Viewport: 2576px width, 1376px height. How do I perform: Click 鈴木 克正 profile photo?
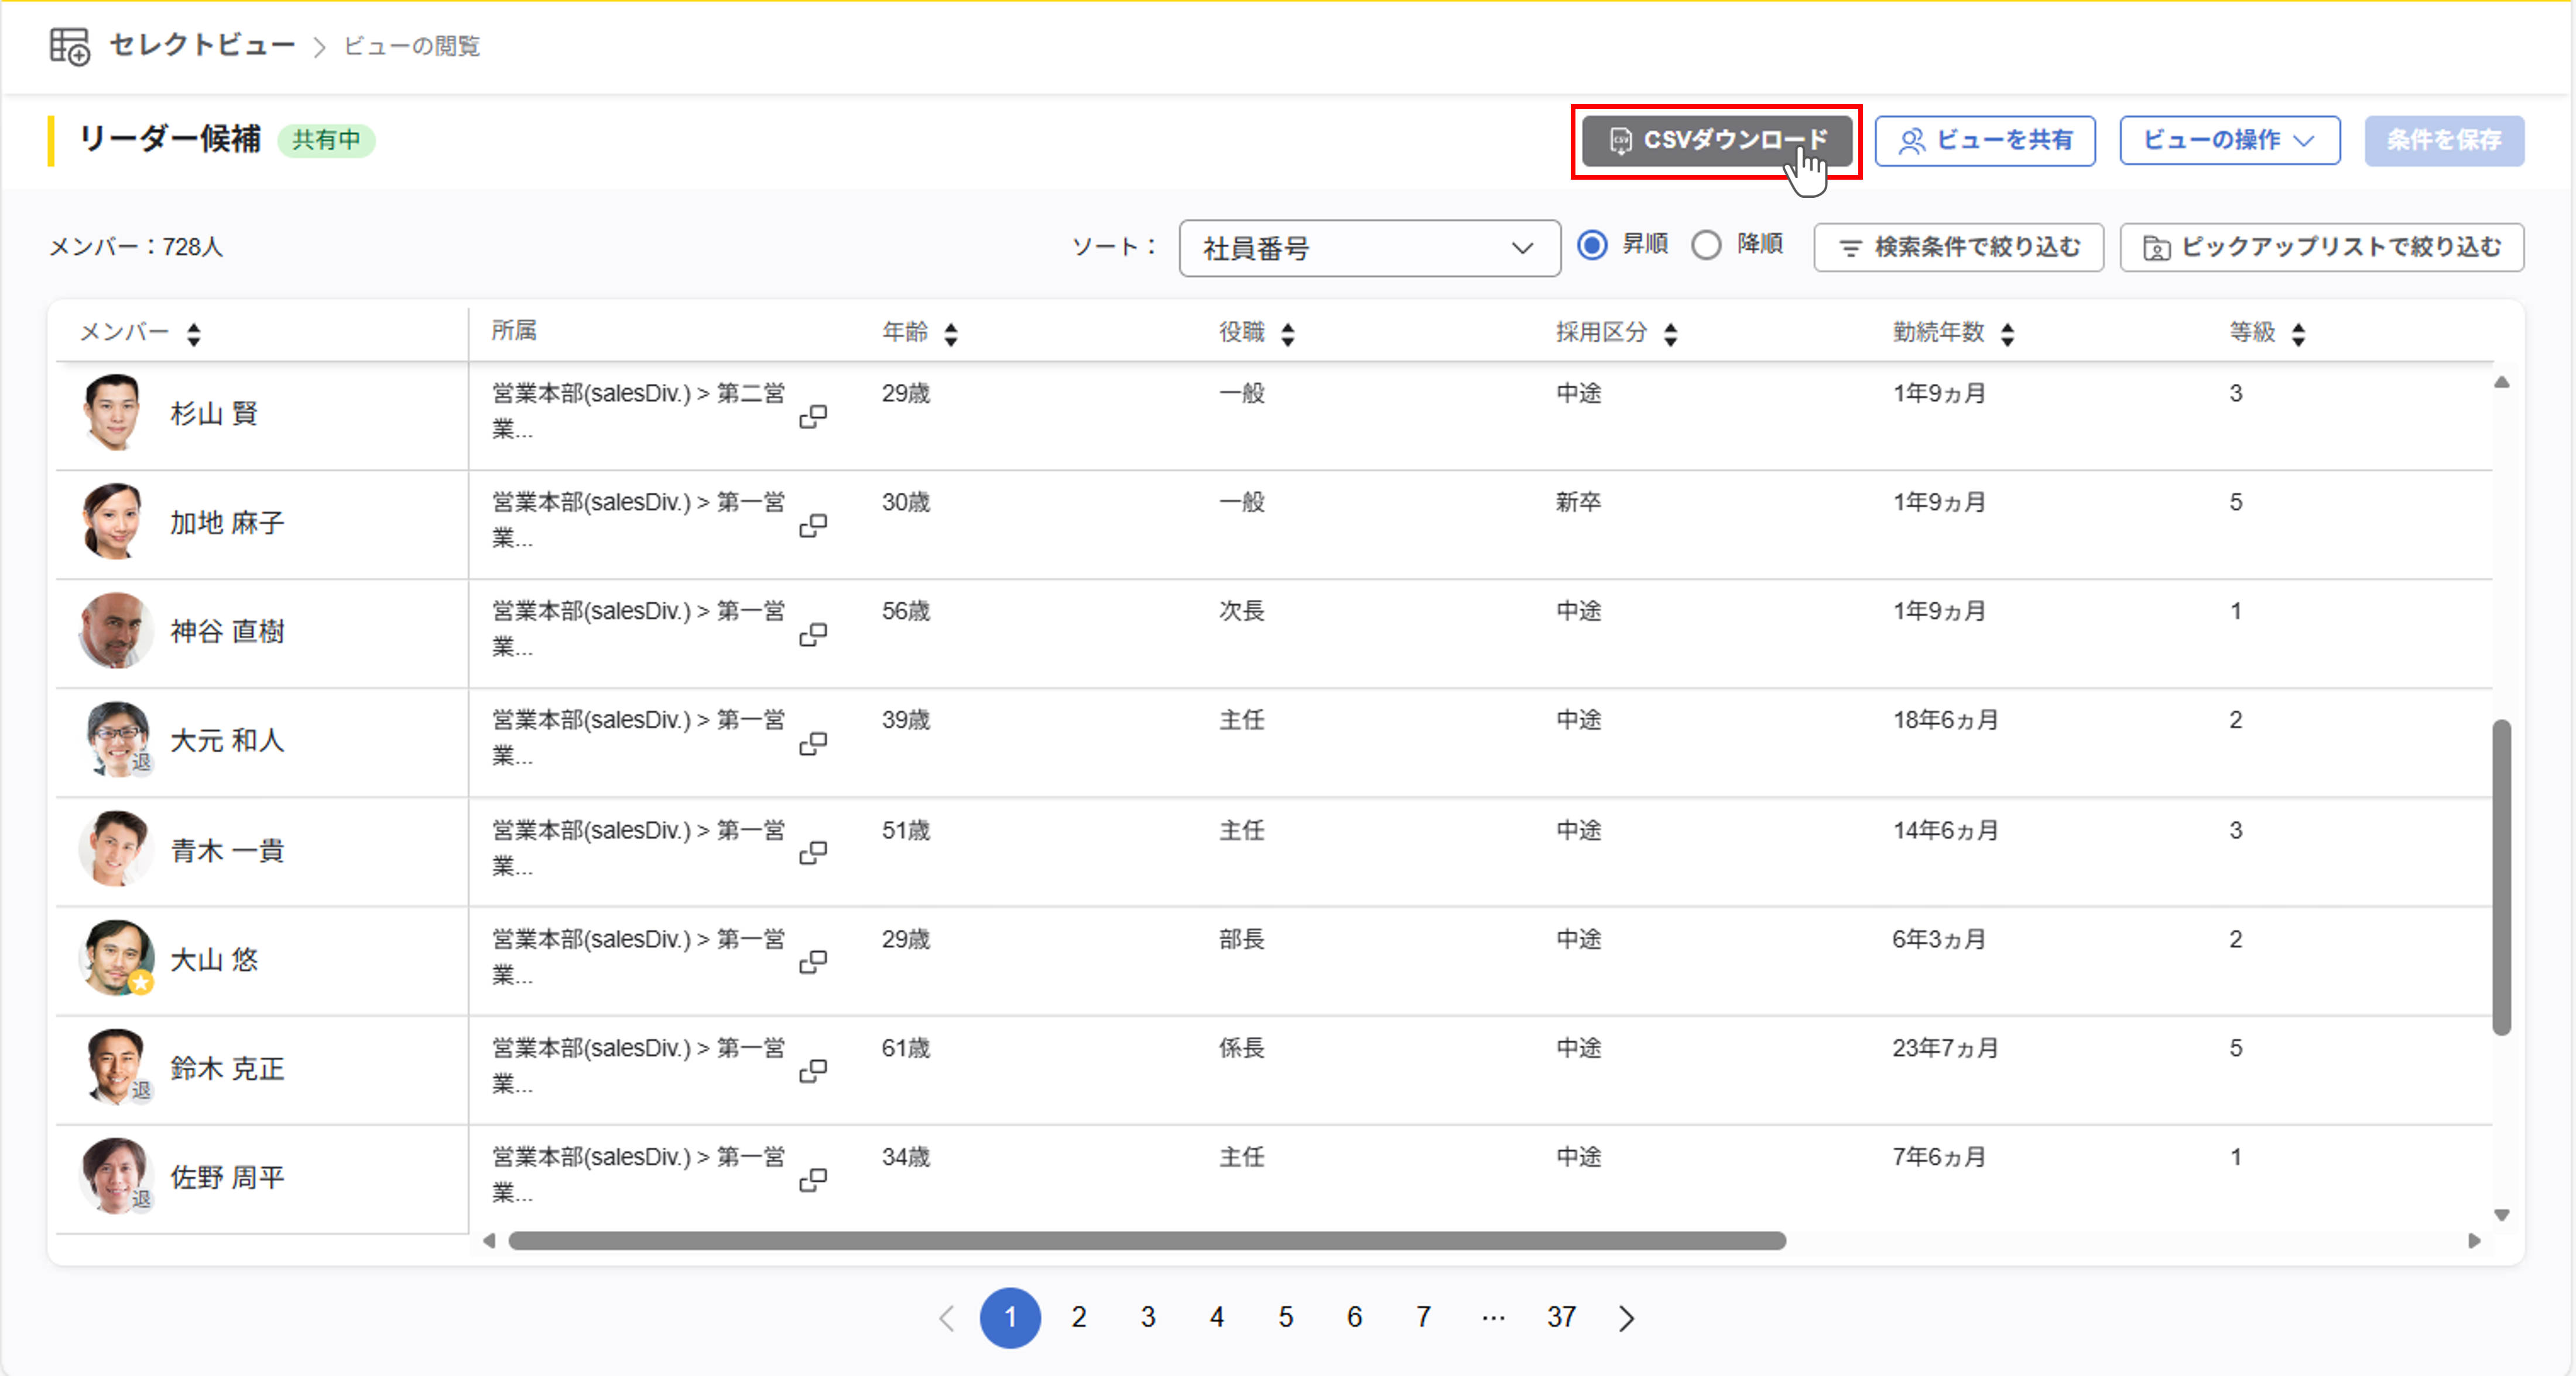tap(115, 1066)
